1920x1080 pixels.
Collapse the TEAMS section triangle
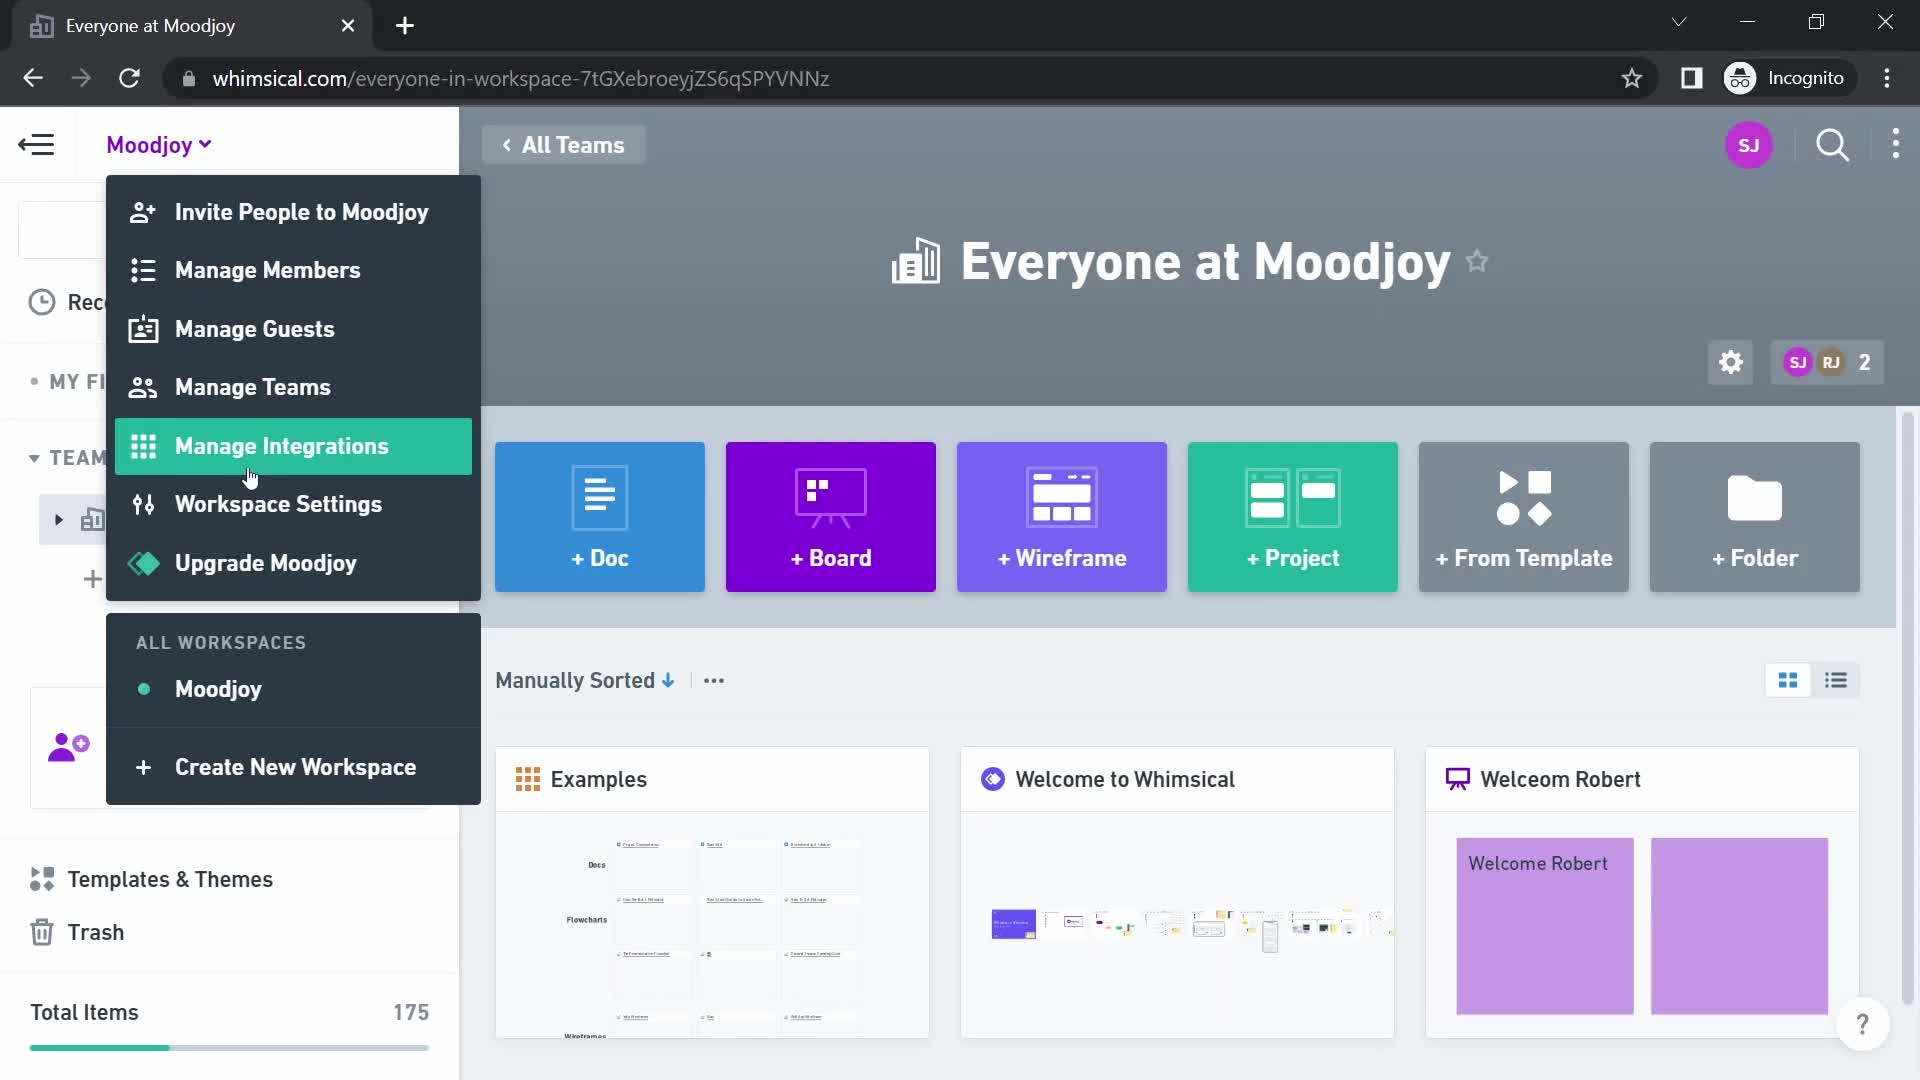(34, 458)
